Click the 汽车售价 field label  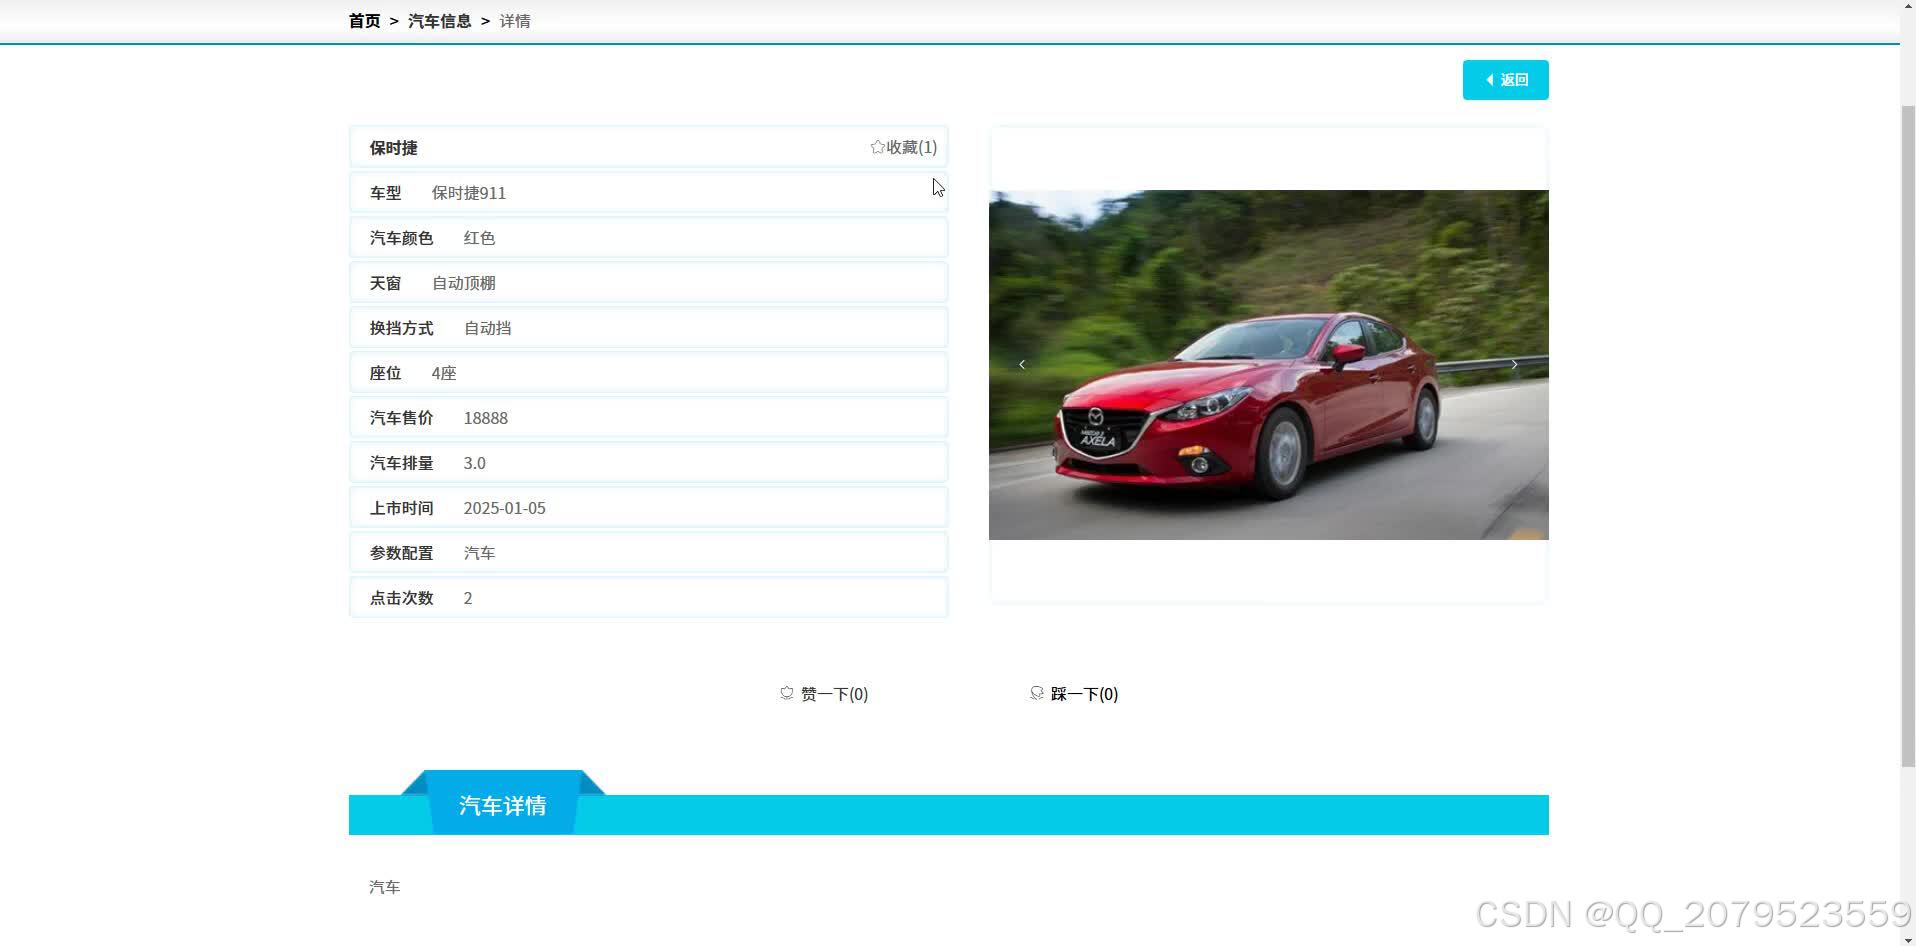point(401,418)
